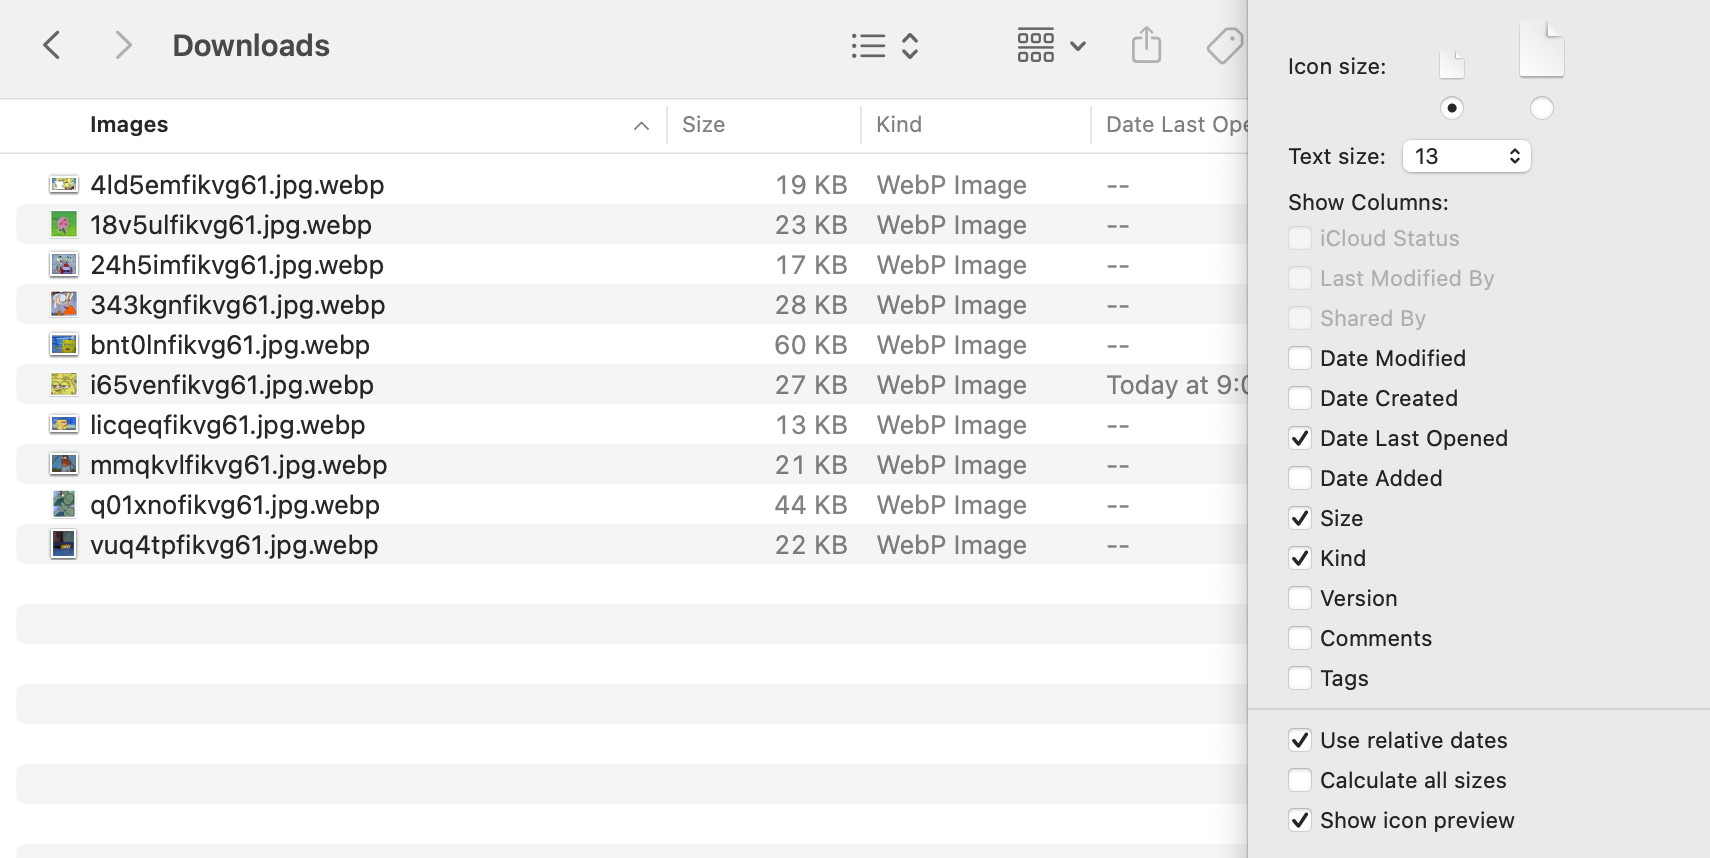The width and height of the screenshot is (1710, 858).
Task: Enable the Comments column checkbox
Action: click(1300, 638)
